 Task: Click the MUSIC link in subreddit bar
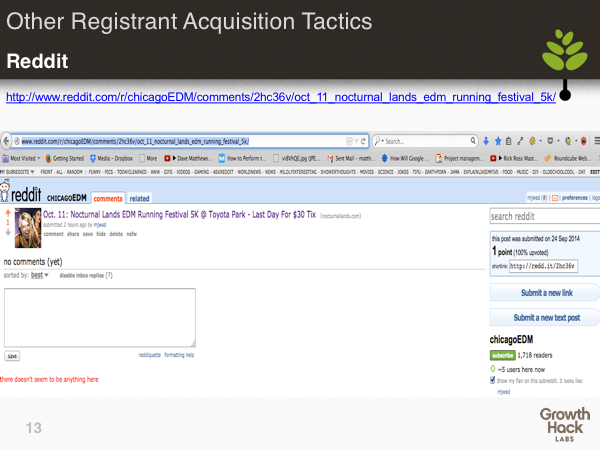point(523,172)
